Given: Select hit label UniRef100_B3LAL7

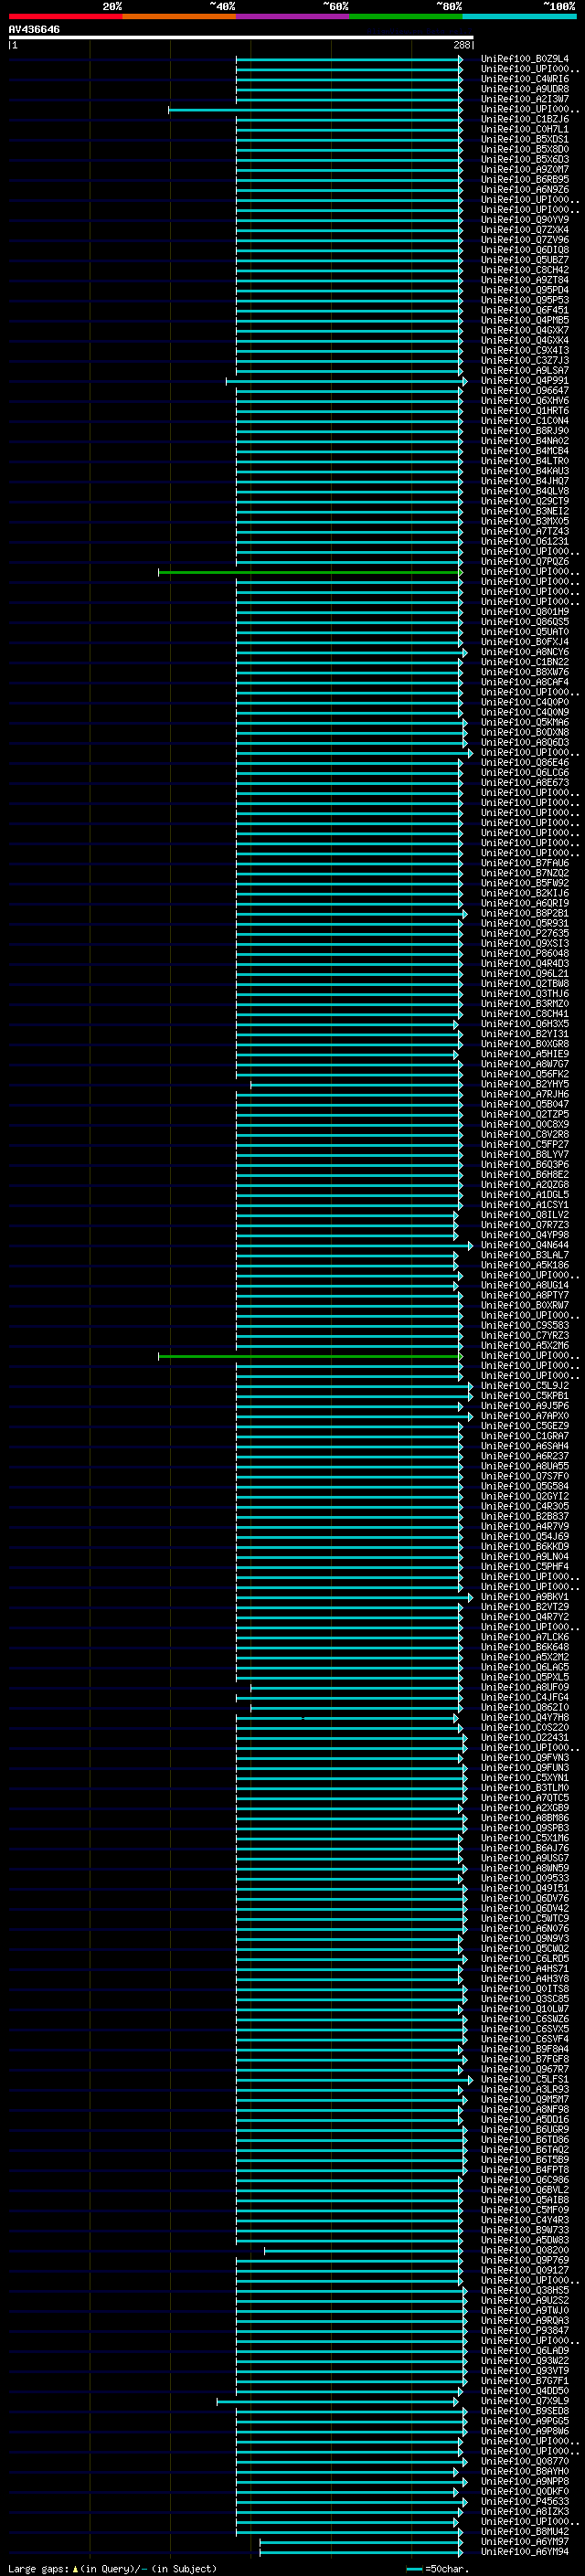Looking at the screenshot, I should pos(525,1255).
